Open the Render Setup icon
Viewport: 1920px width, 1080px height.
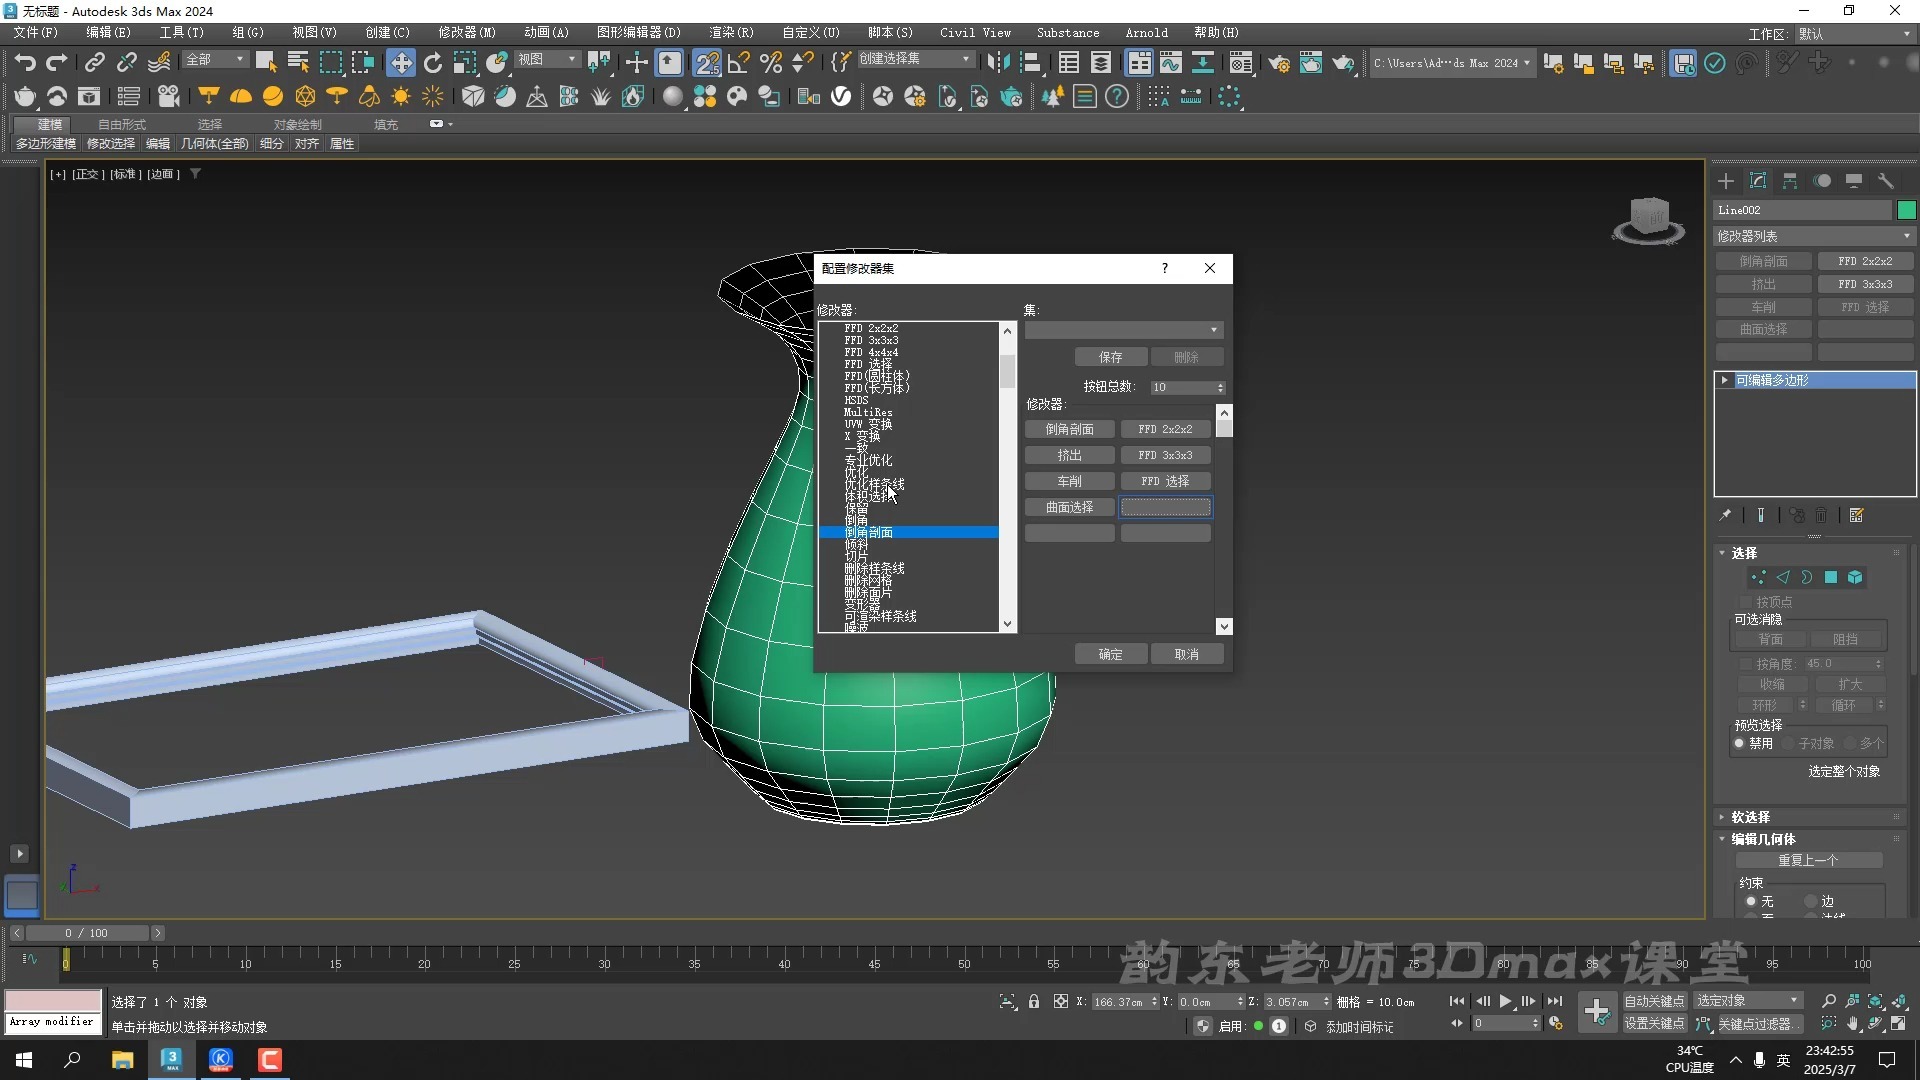pos(1281,63)
